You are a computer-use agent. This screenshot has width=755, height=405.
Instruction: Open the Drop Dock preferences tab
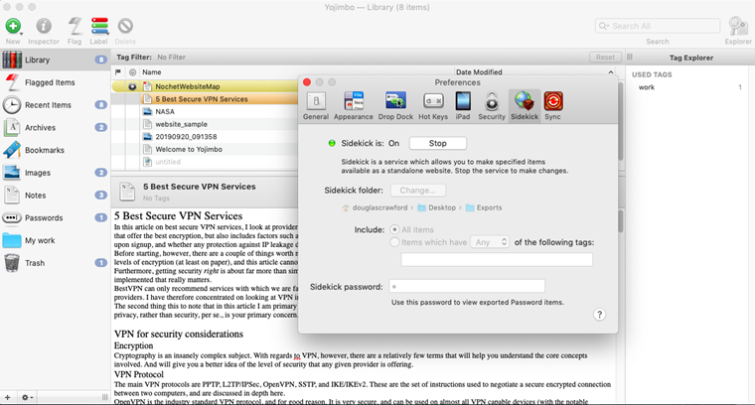tap(395, 106)
